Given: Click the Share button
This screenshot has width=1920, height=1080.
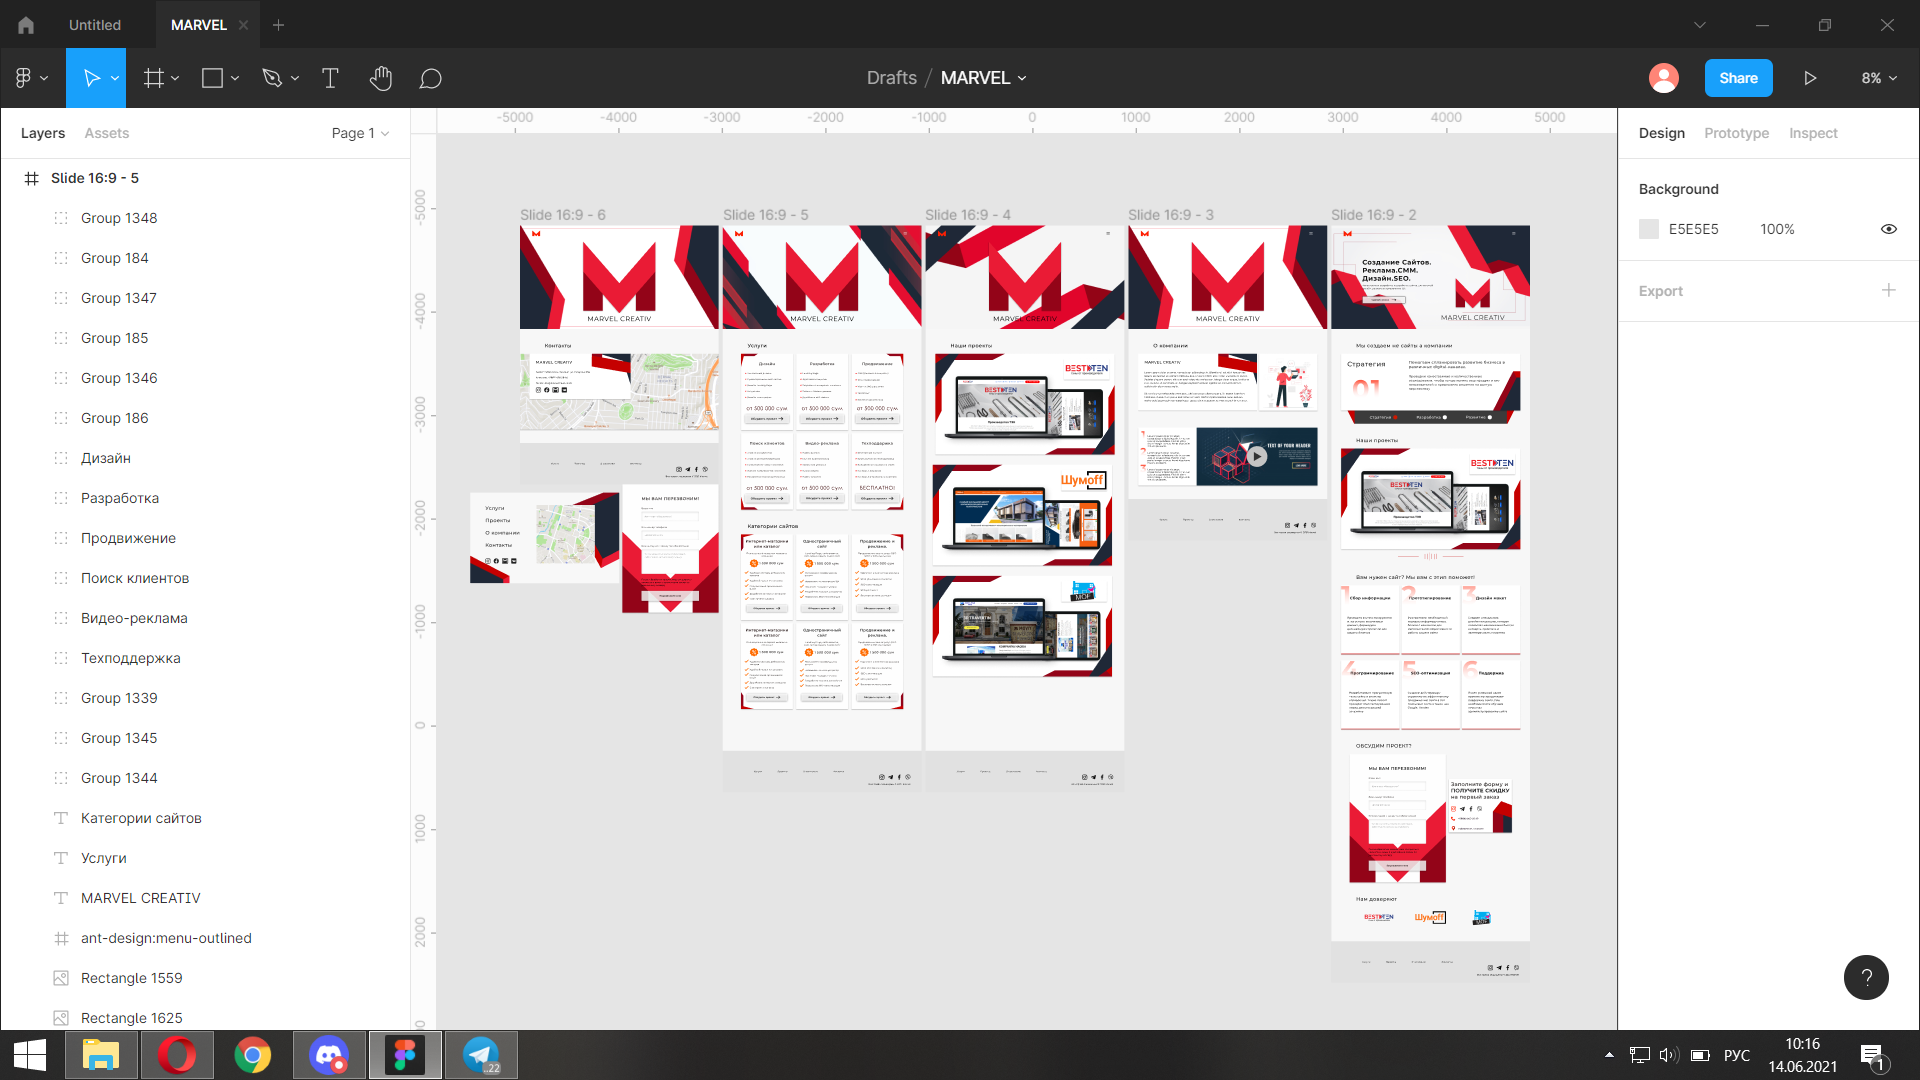Looking at the screenshot, I should [x=1738, y=78].
